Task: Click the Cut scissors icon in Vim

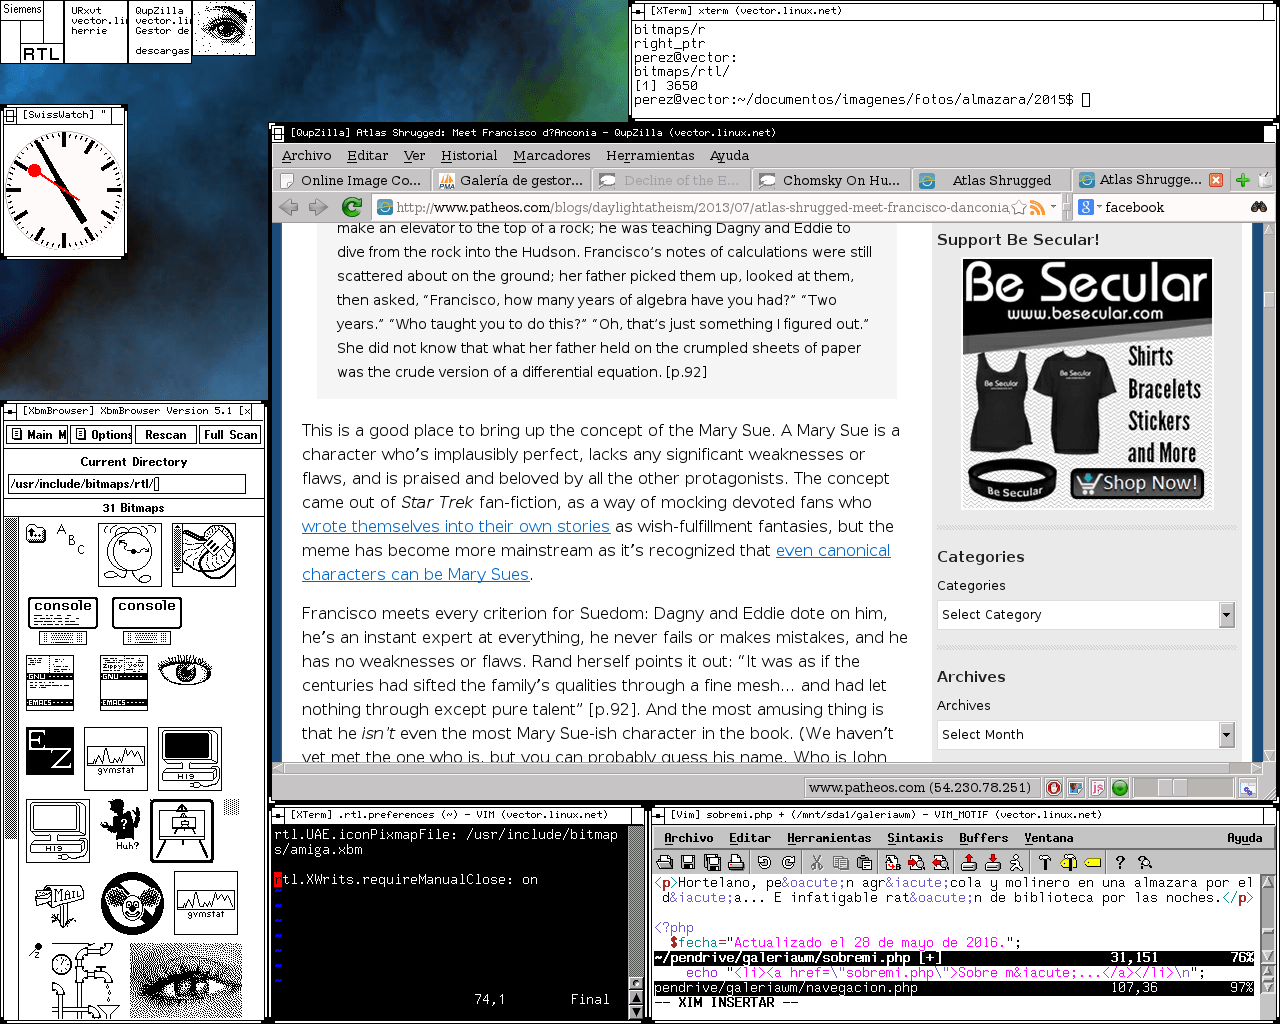Action: [816, 862]
